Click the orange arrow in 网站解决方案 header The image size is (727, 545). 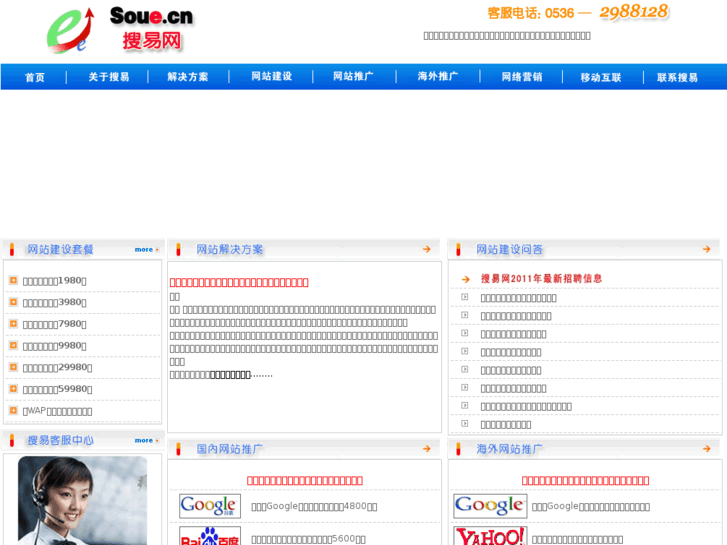click(x=427, y=250)
